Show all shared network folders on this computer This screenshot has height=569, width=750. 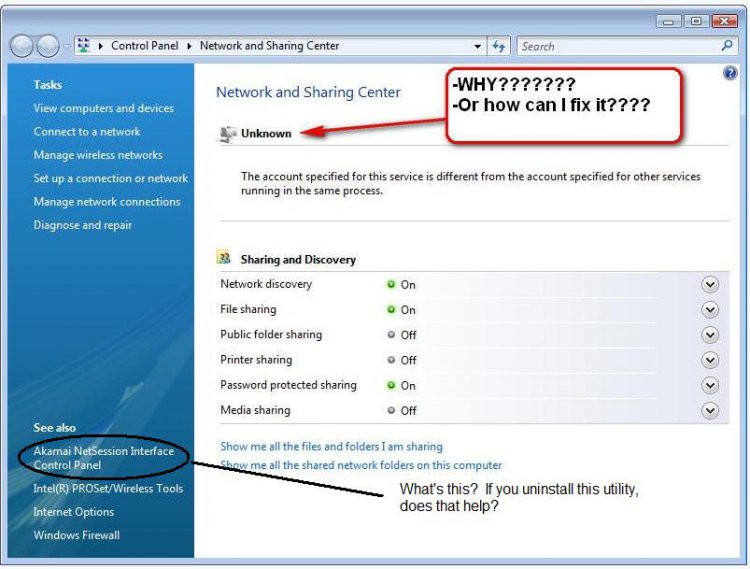point(361,465)
